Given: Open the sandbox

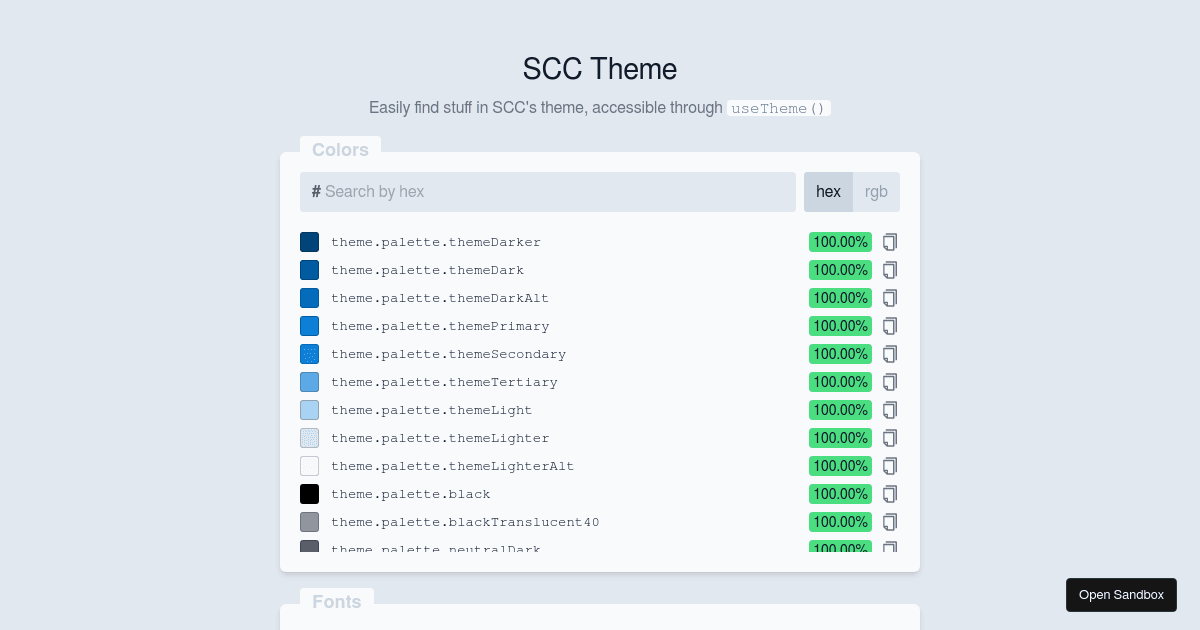Looking at the screenshot, I should coord(1121,595).
